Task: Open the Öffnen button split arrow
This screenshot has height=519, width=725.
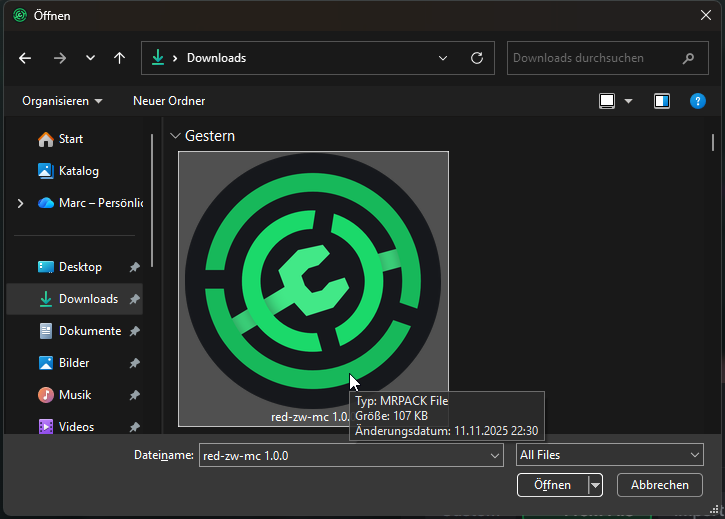Action: tap(596, 485)
